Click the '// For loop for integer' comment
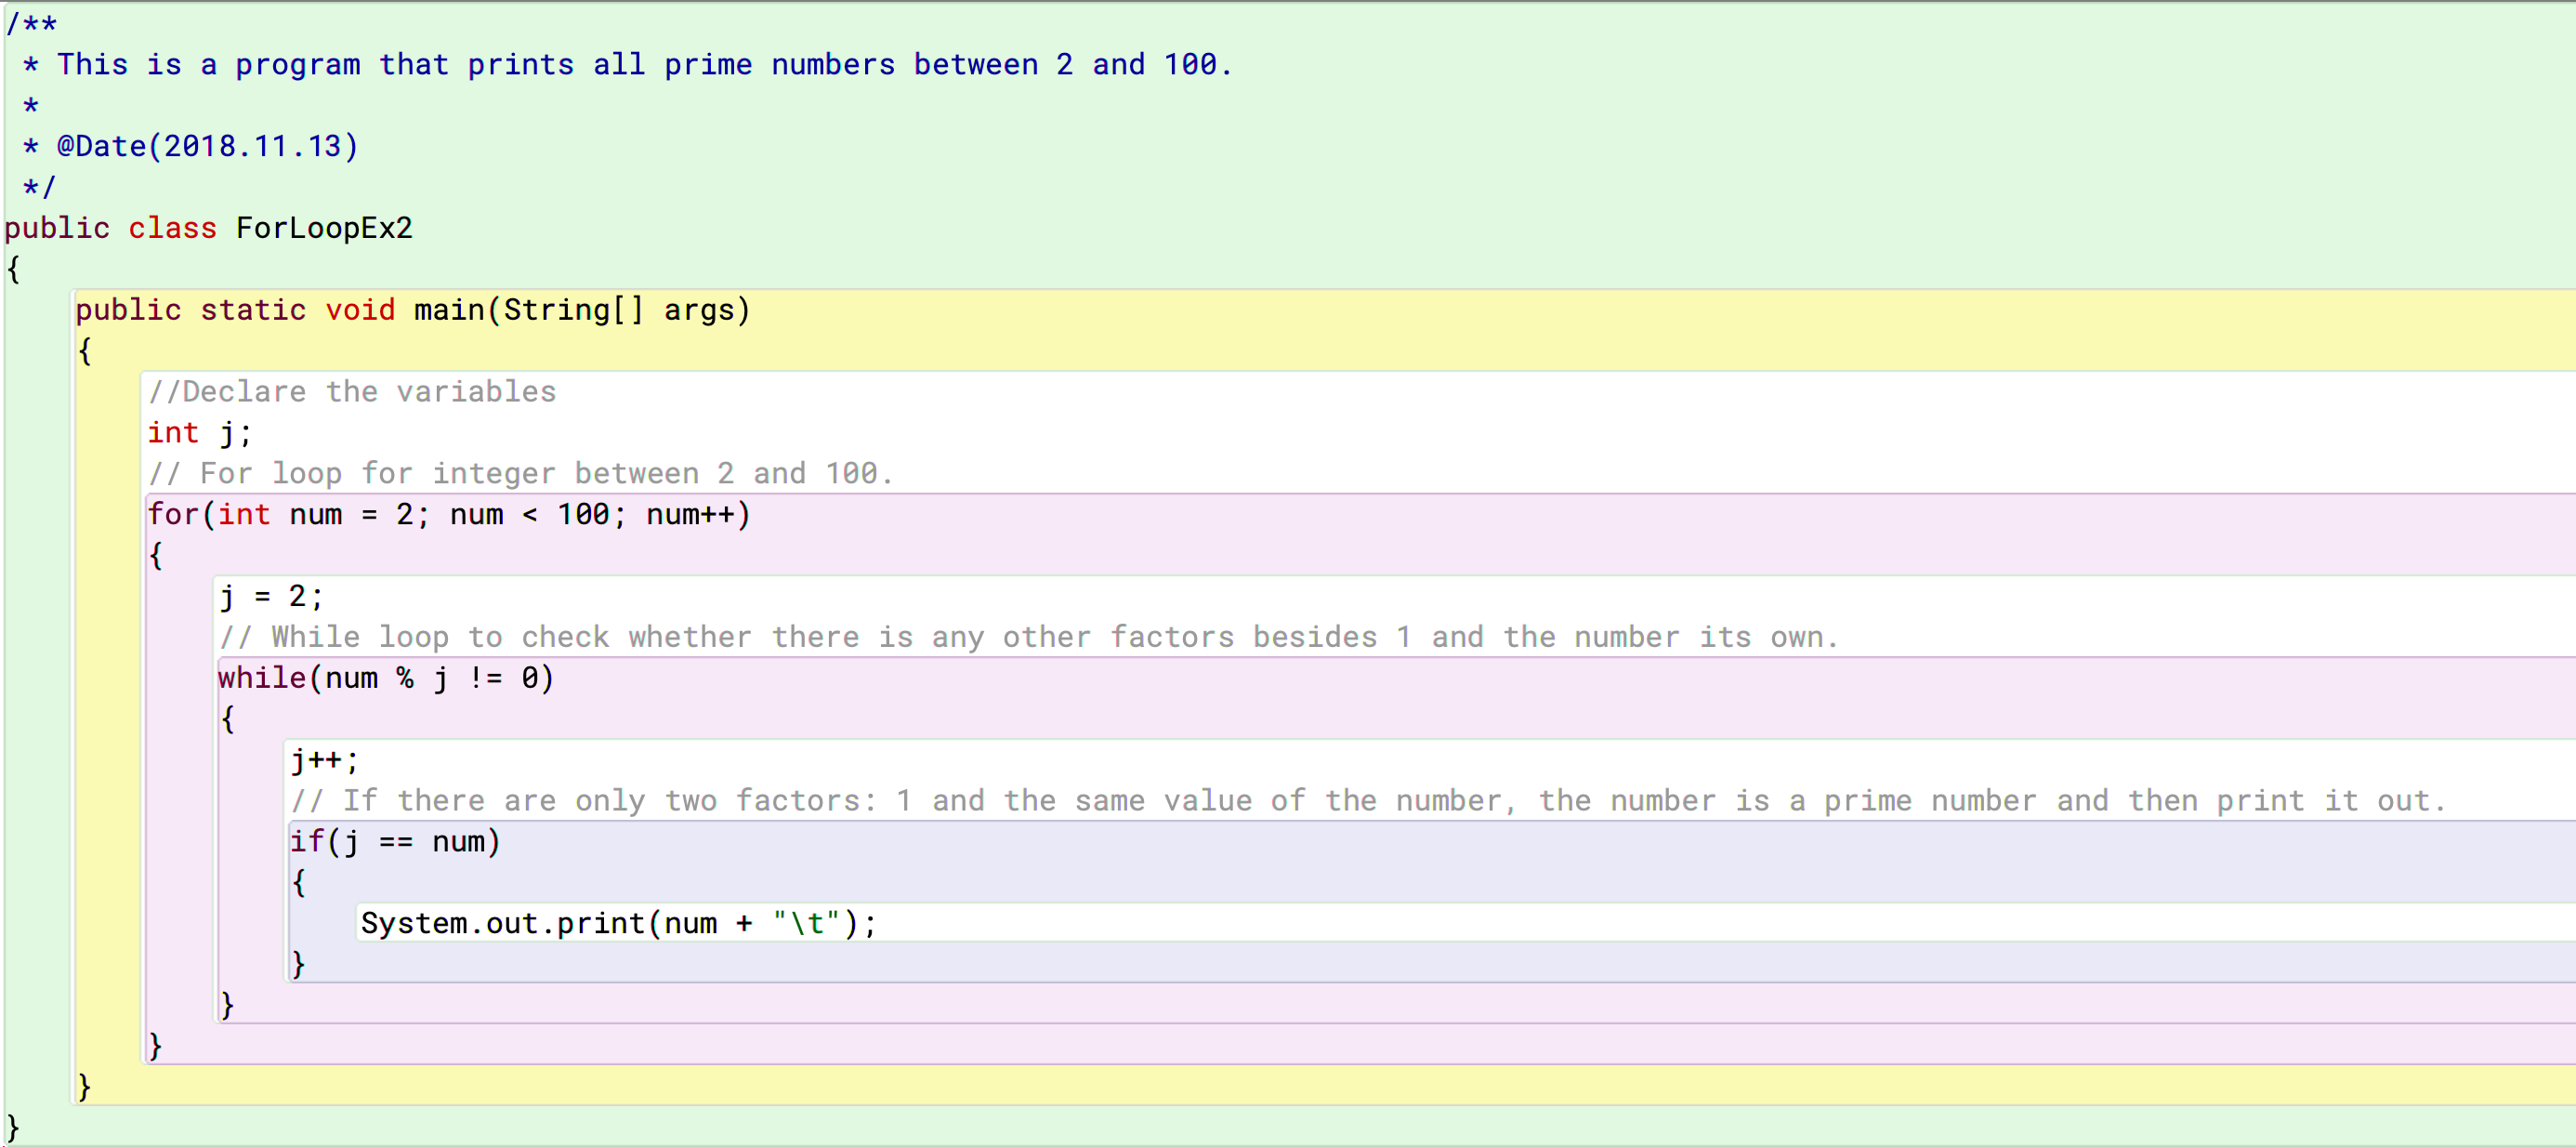 point(520,474)
